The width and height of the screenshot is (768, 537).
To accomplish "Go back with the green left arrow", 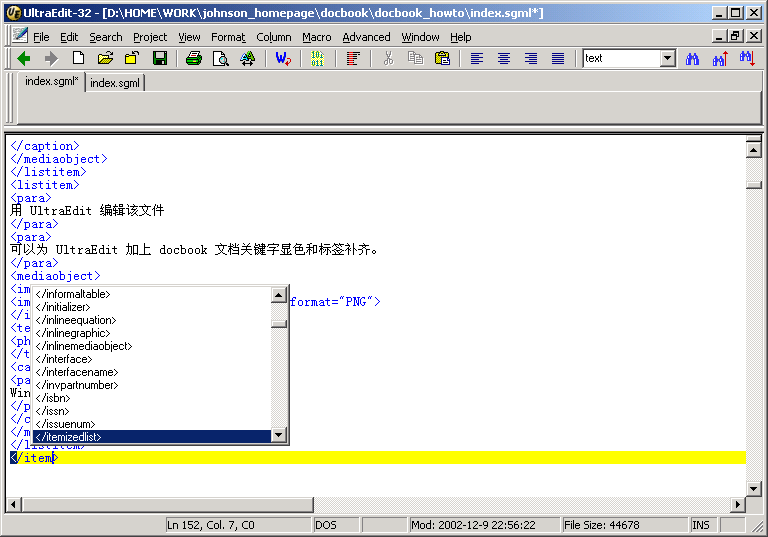I will (24, 59).
